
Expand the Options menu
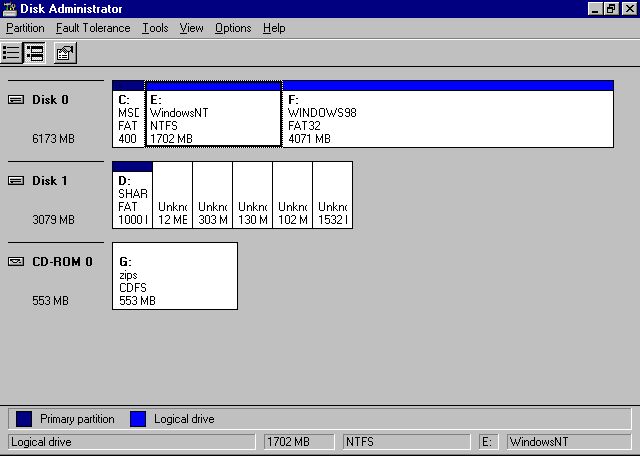[233, 28]
